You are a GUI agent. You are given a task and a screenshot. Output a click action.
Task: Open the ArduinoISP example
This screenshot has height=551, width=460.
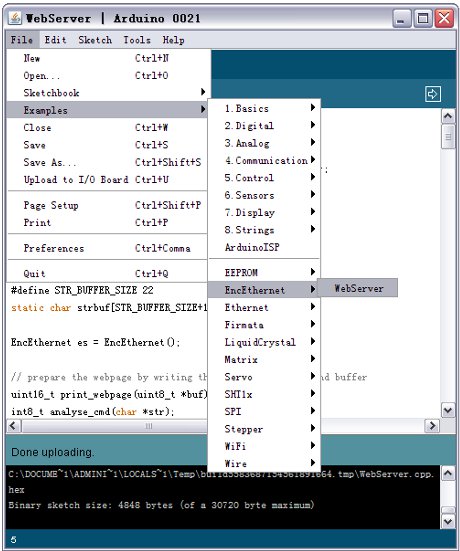point(264,247)
